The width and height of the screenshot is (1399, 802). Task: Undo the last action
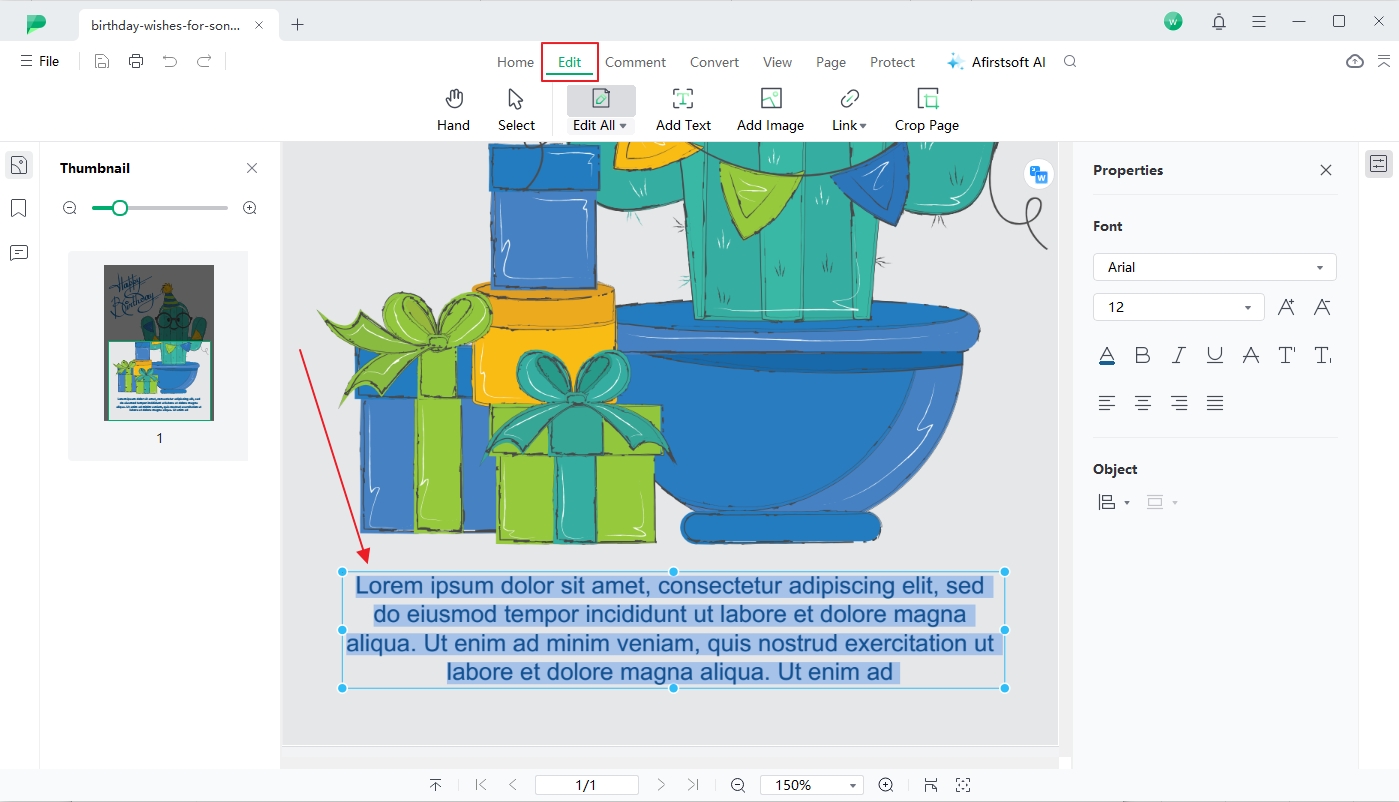pyautogui.click(x=170, y=61)
